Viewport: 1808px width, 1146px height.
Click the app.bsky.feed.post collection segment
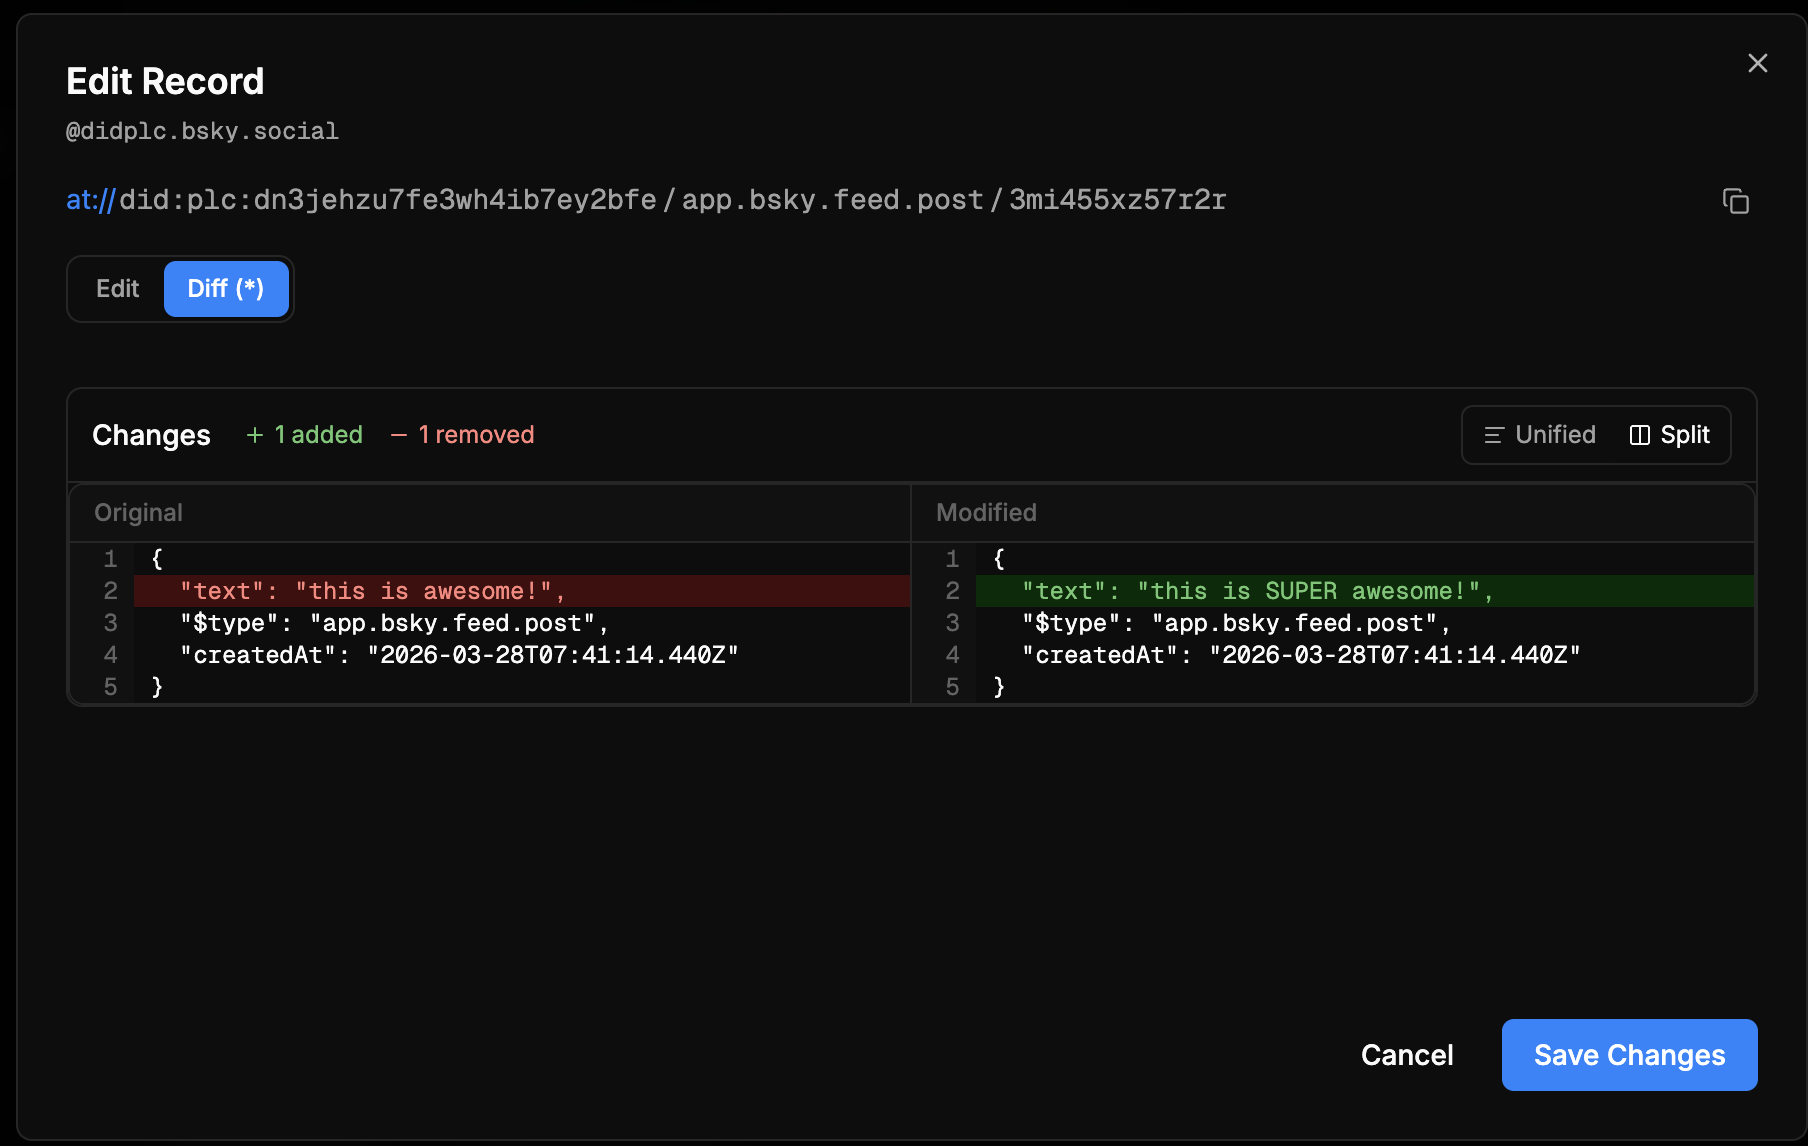pos(832,200)
